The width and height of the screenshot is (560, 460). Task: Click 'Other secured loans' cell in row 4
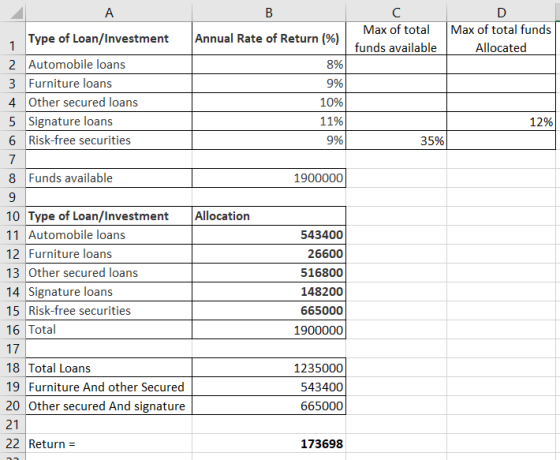tap(109, 102)
